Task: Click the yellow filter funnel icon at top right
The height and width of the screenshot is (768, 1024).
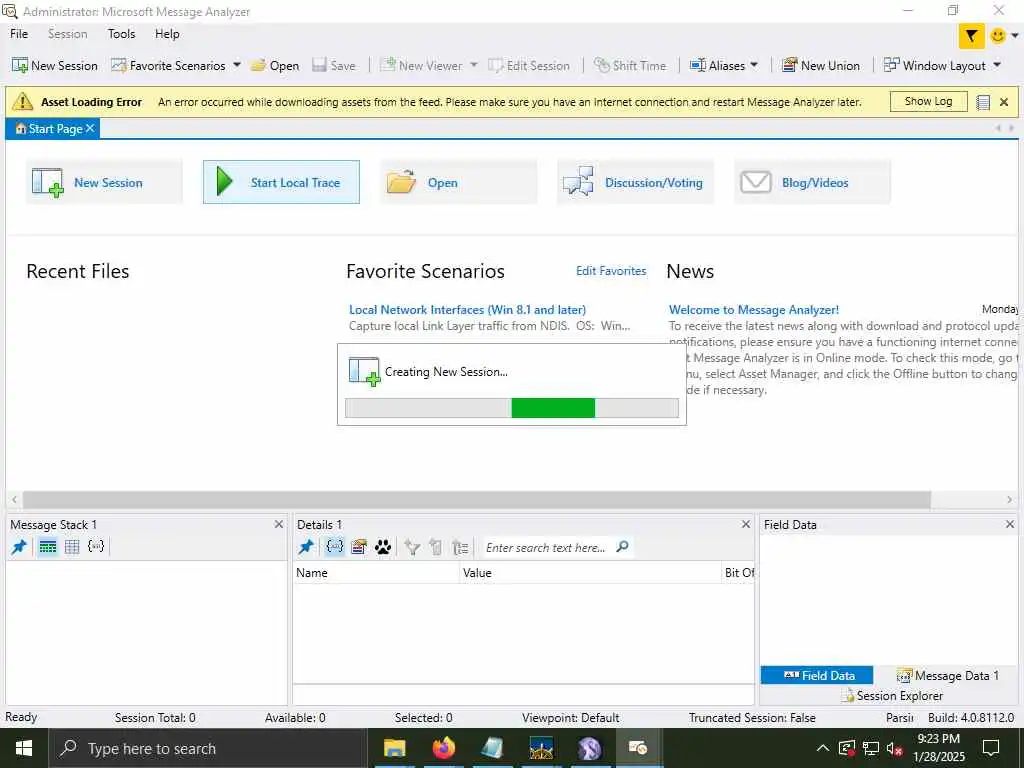Action: tap(971, 36)
